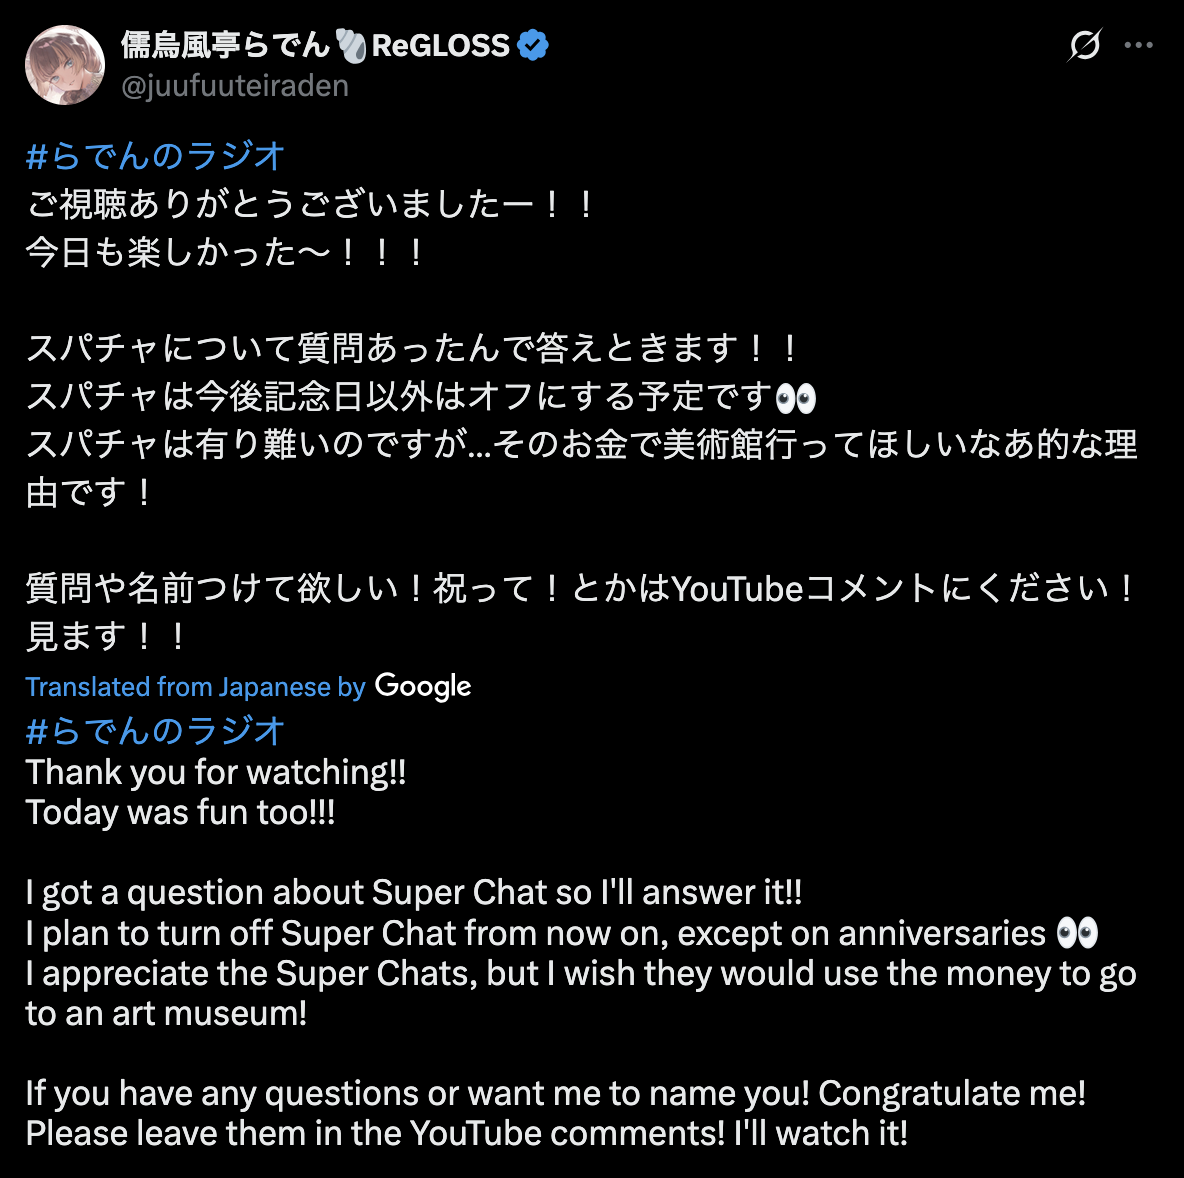The image size is (1184, 1178).
Task: Click the shell emoji beside ReGLOSS
Action: tap(350, 45)
